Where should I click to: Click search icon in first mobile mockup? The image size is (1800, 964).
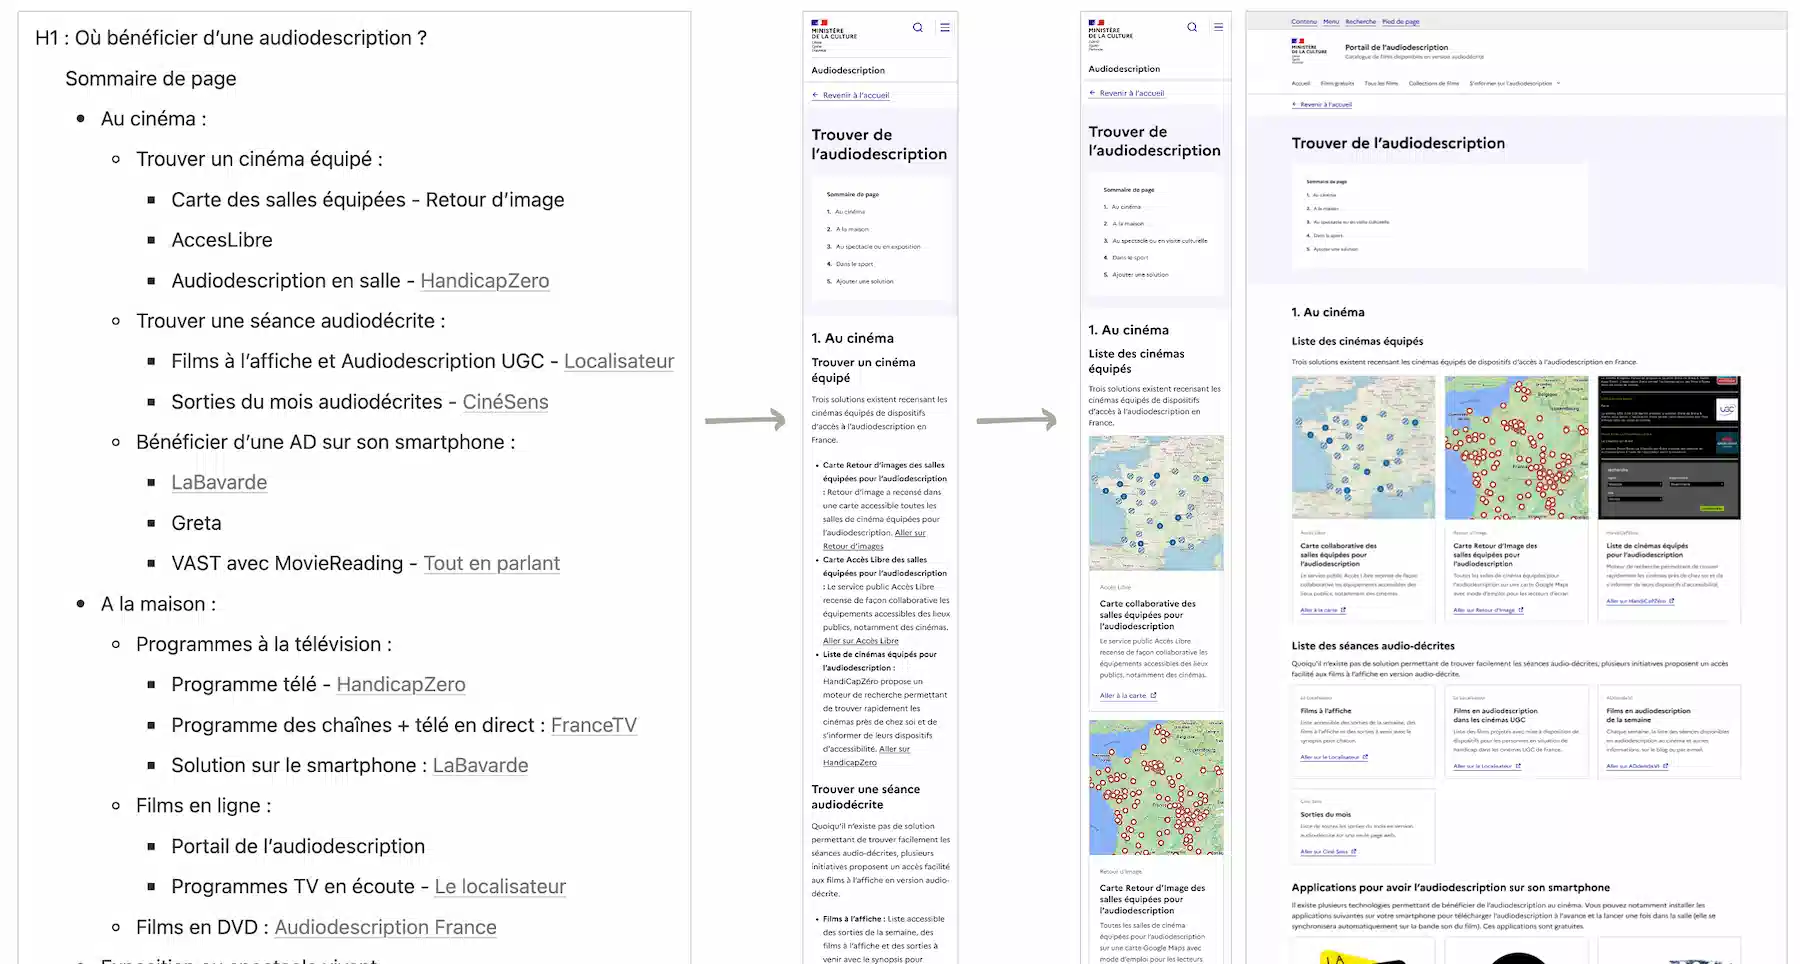pyautogui.click(x=917, y=28)
